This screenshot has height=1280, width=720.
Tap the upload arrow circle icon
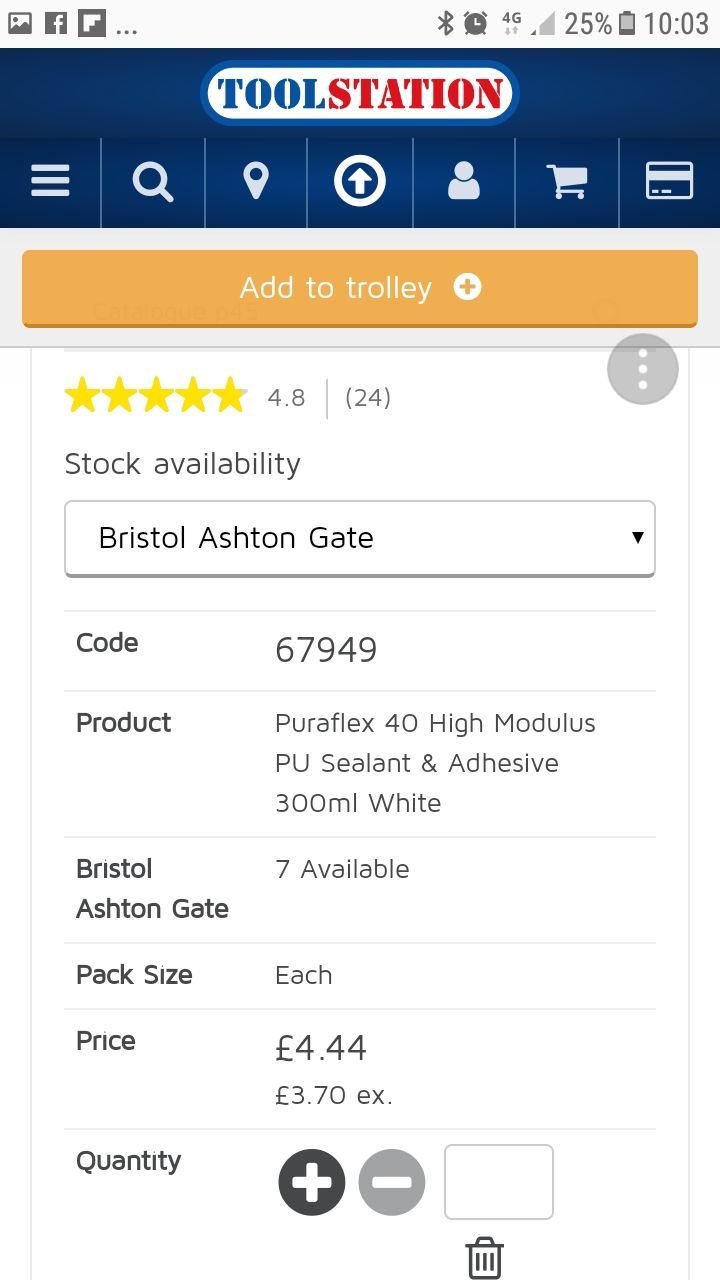360,182
